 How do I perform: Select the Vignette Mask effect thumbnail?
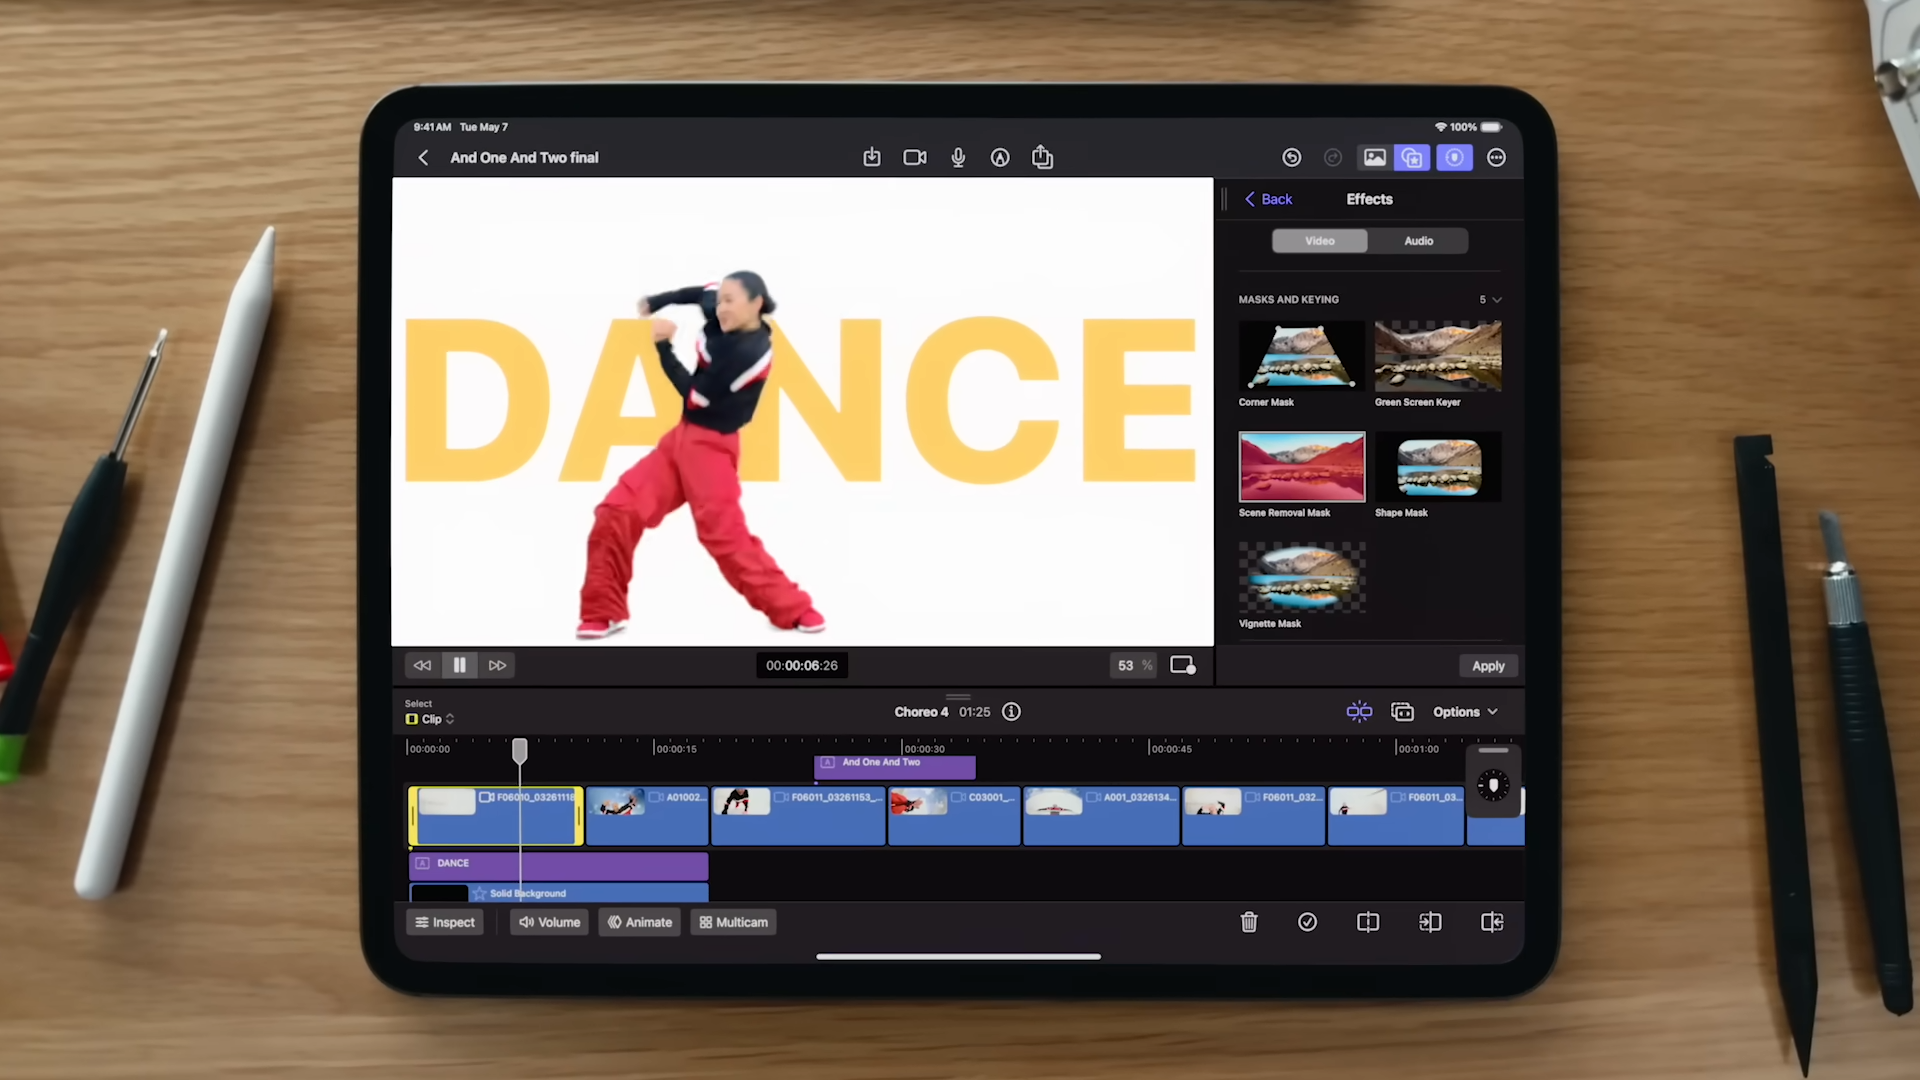[x=1302, y=578]
